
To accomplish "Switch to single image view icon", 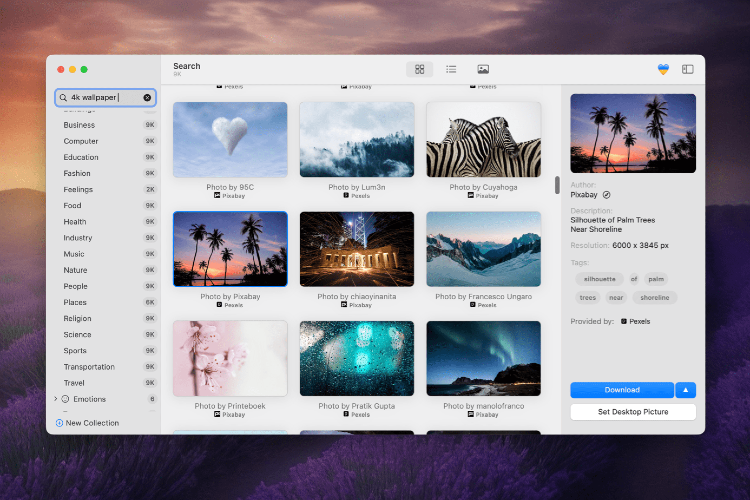I will click(x=483, y=69).
